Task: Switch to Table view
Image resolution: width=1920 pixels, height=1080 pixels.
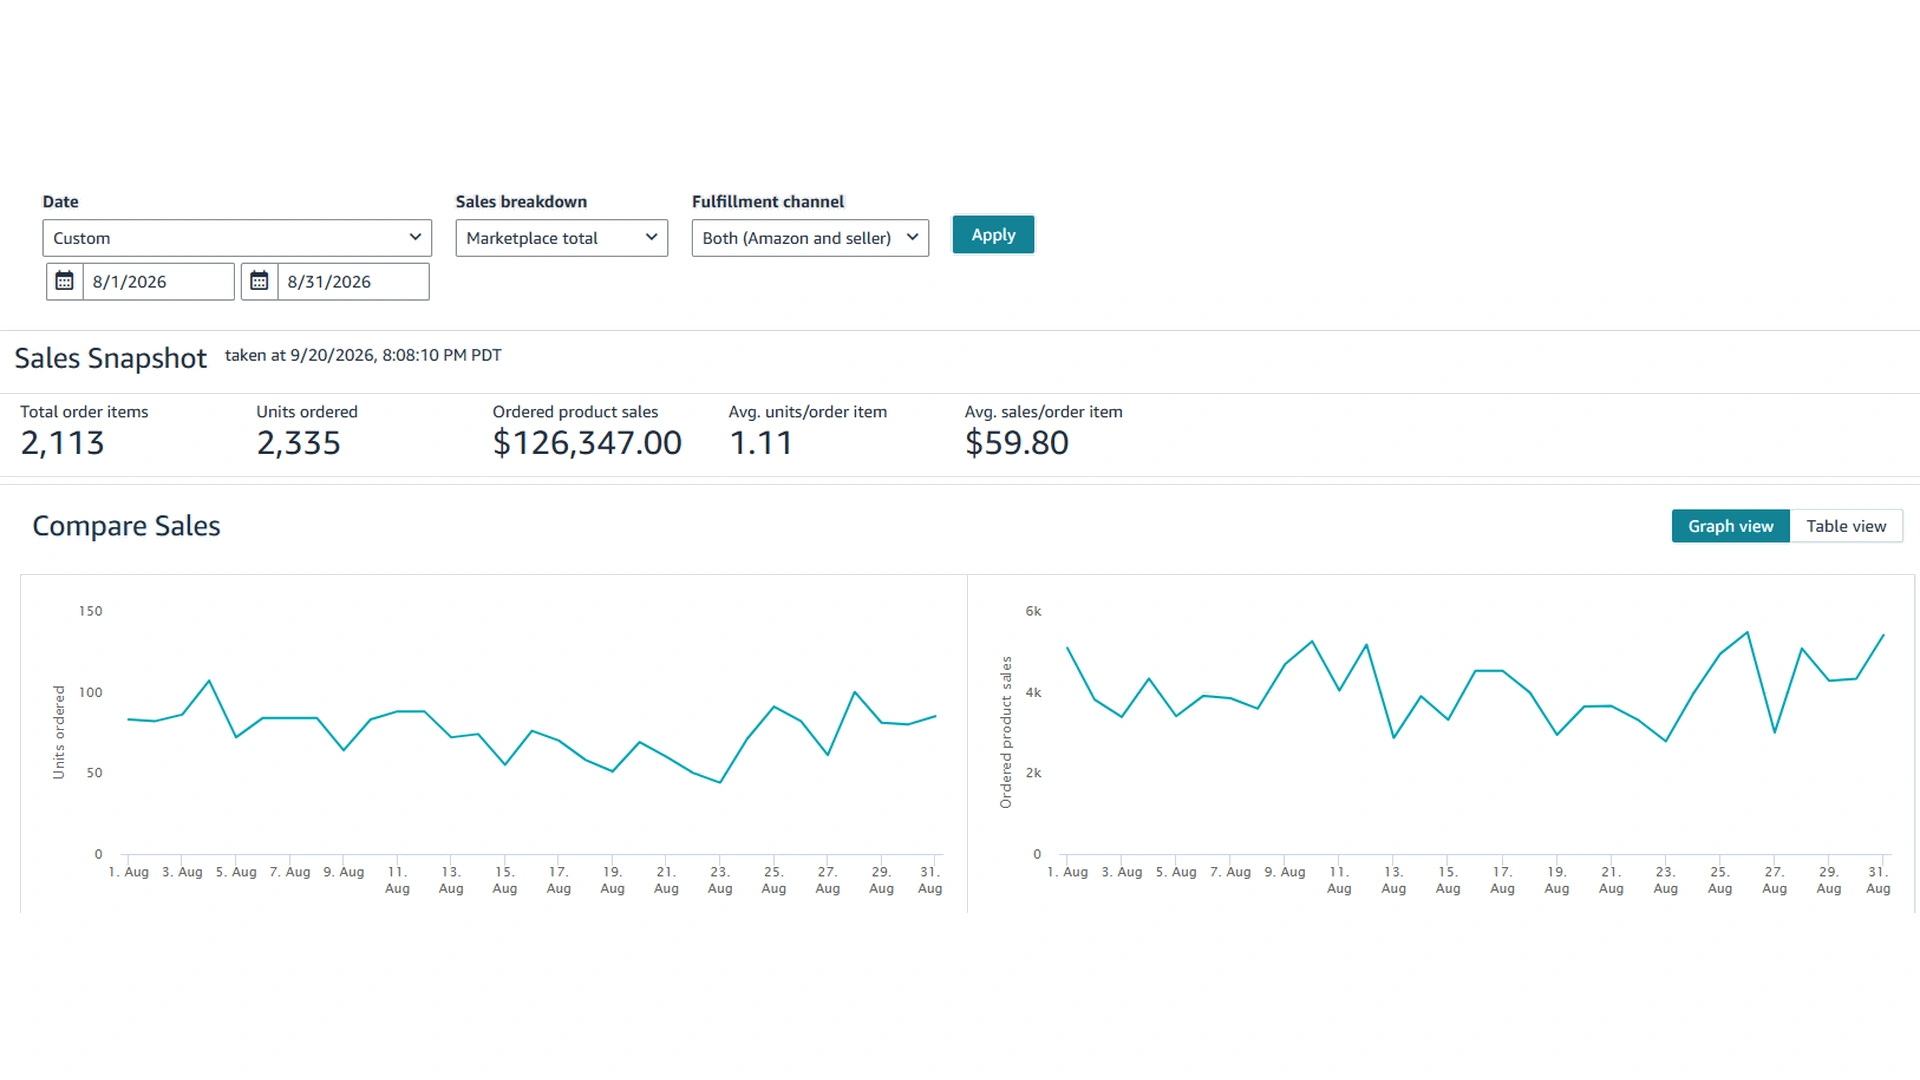Action: tap(1846, 526)
